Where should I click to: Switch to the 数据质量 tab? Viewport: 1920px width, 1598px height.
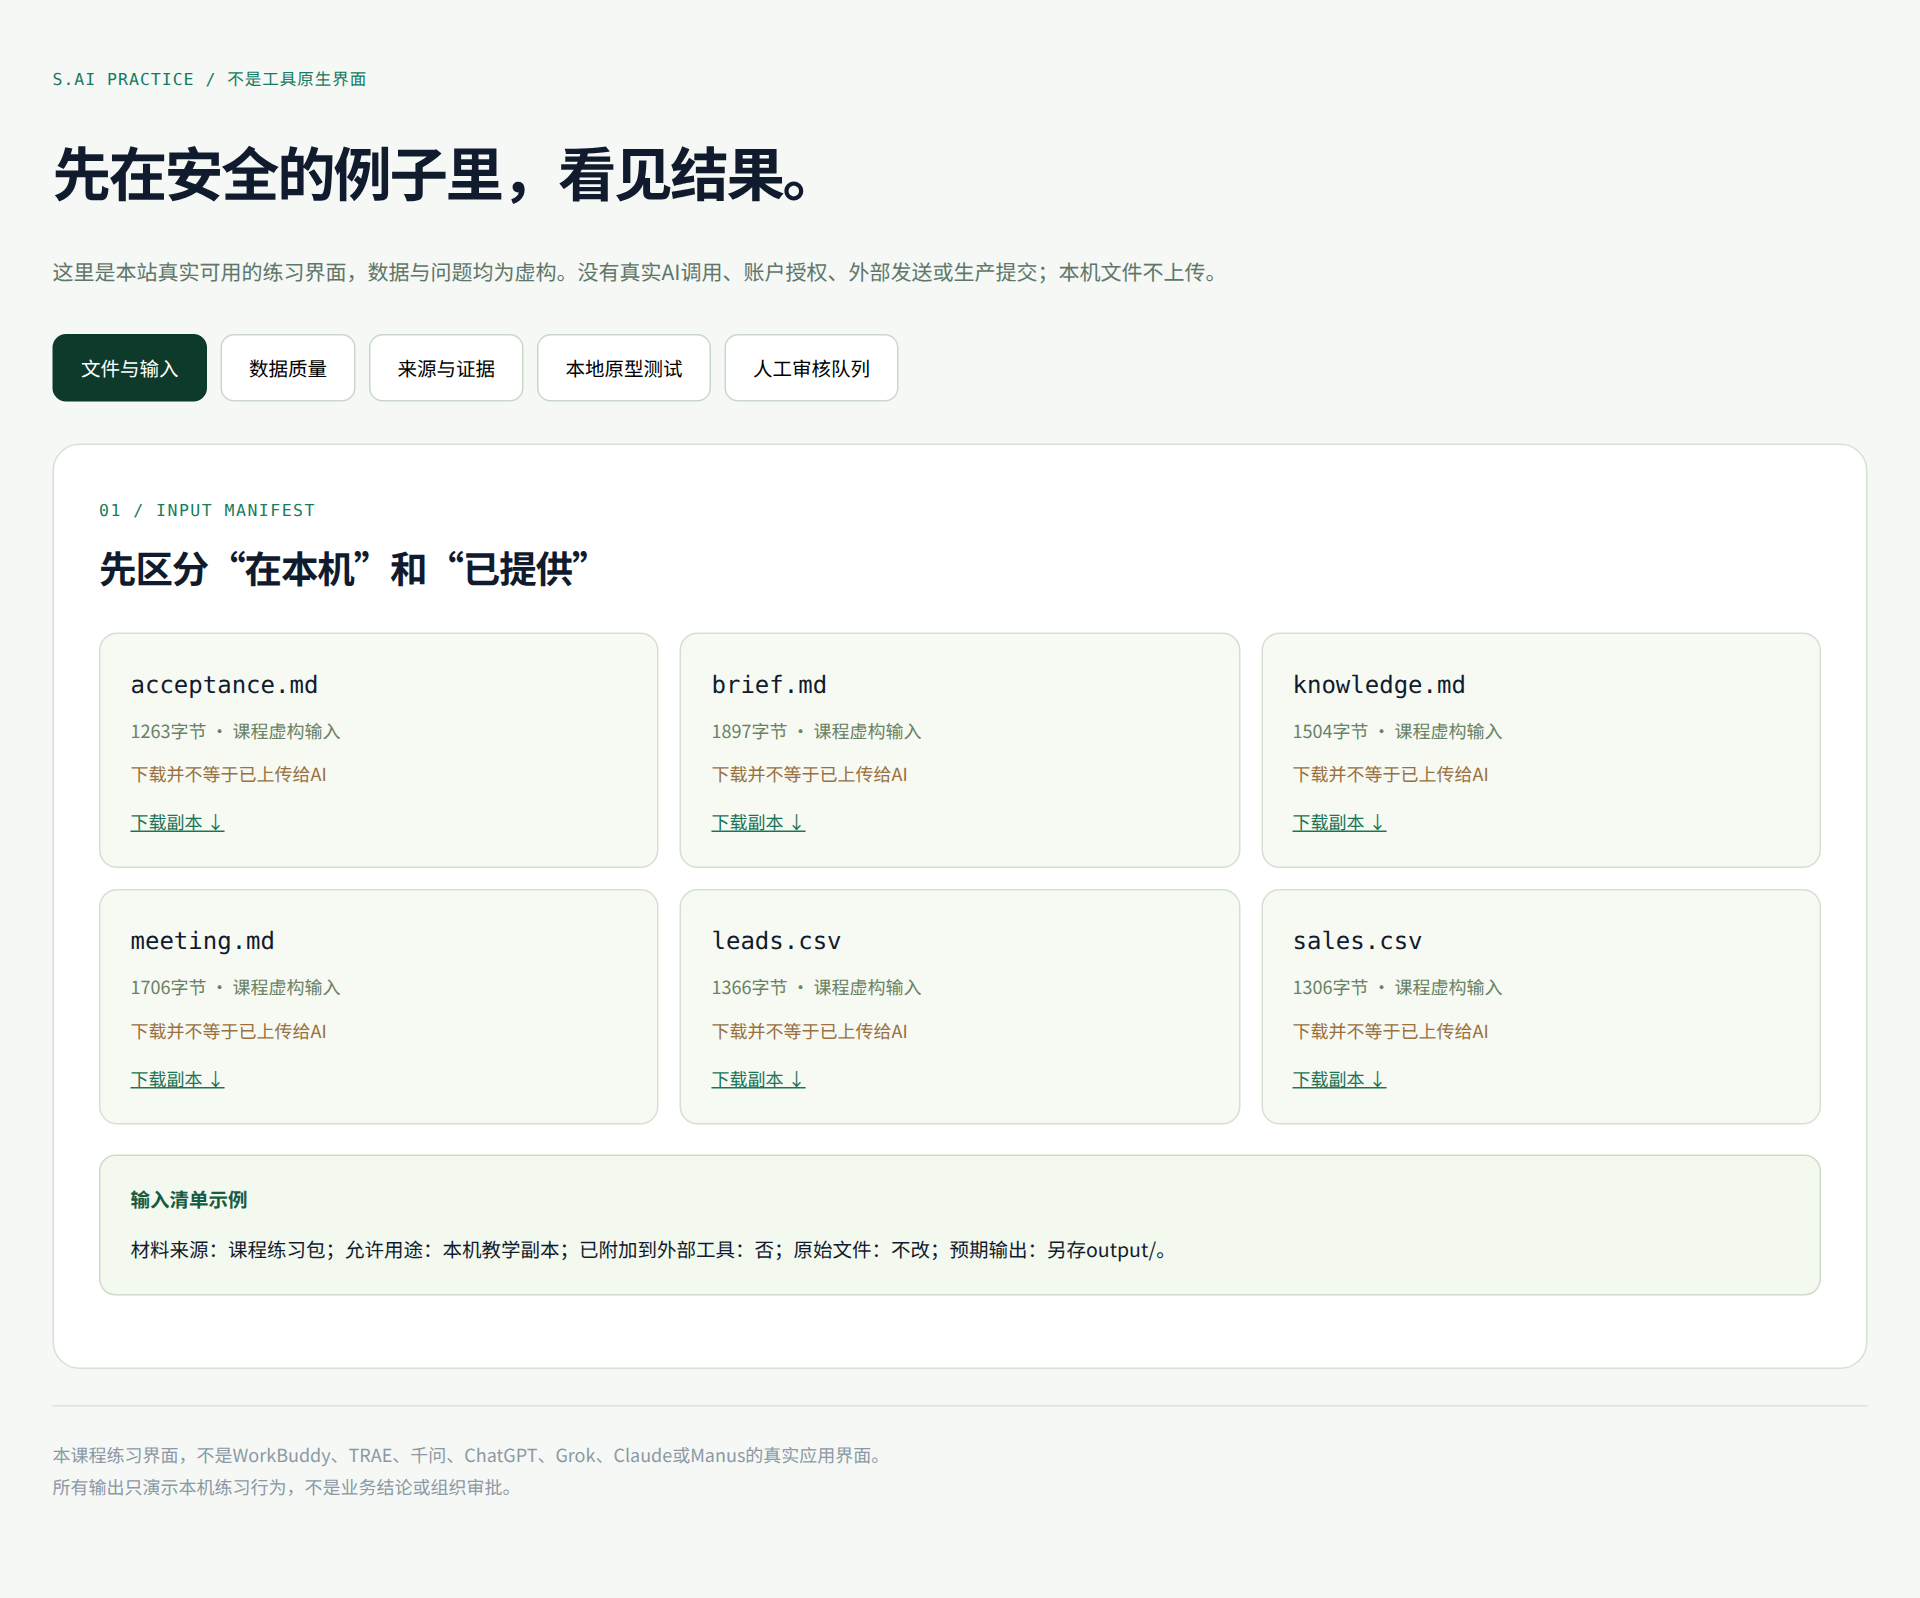coord(288,368)
